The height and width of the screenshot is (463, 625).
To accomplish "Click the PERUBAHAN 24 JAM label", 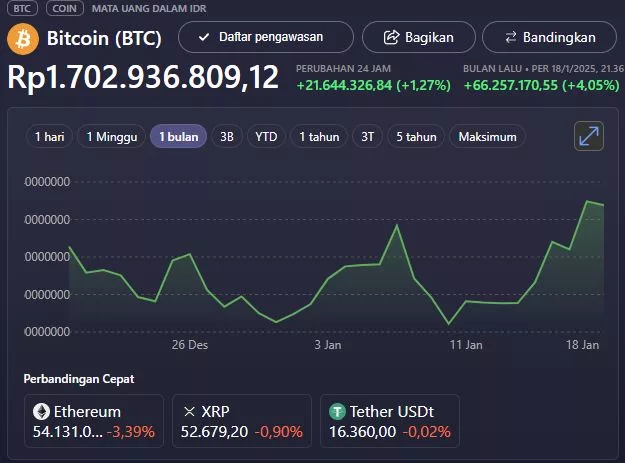I will click(x=343, y=69).
